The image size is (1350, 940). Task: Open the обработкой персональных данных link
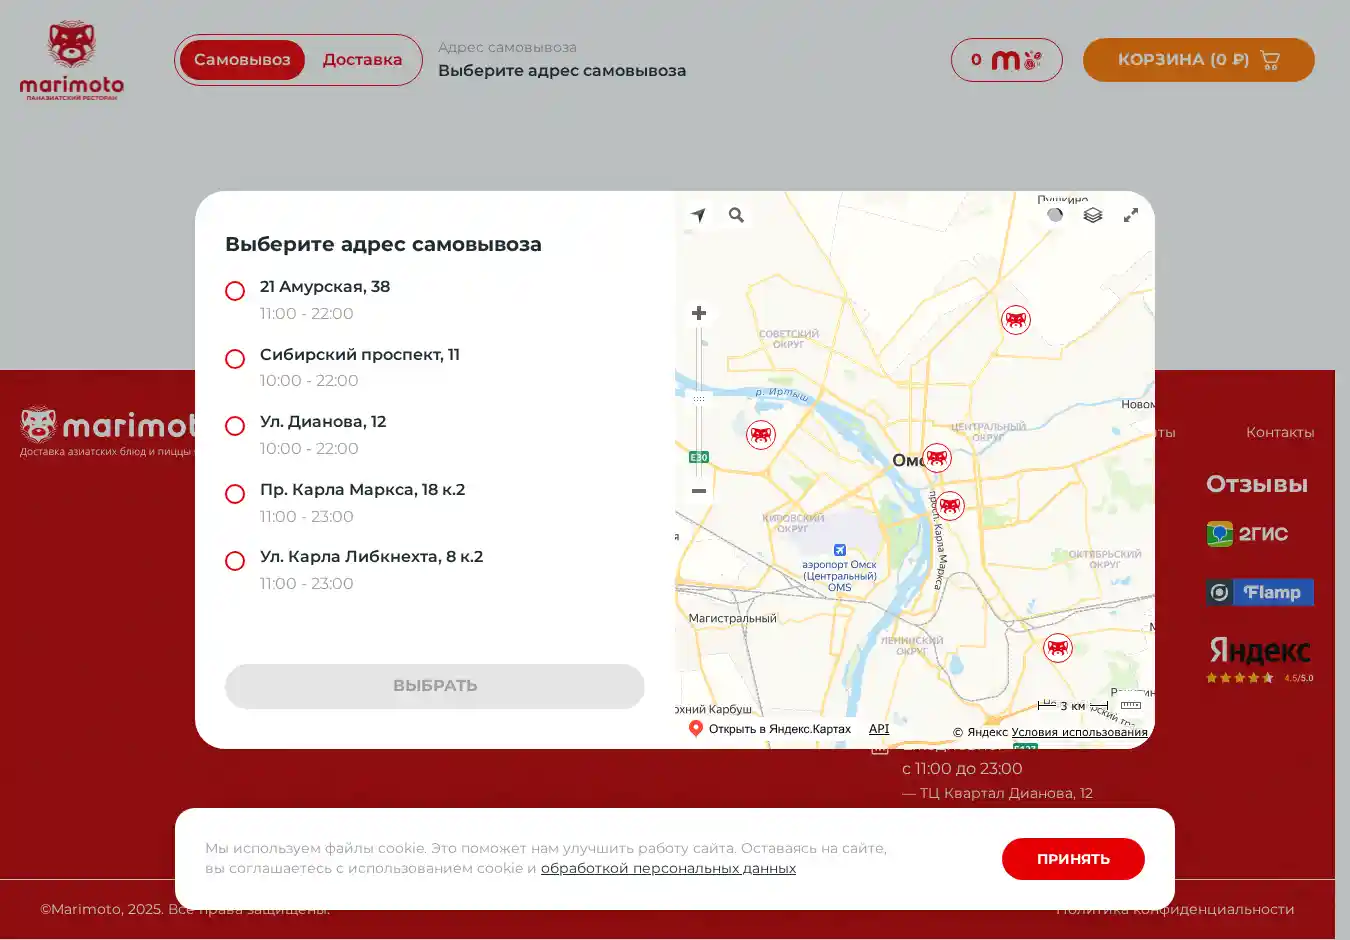pos(668,868)
